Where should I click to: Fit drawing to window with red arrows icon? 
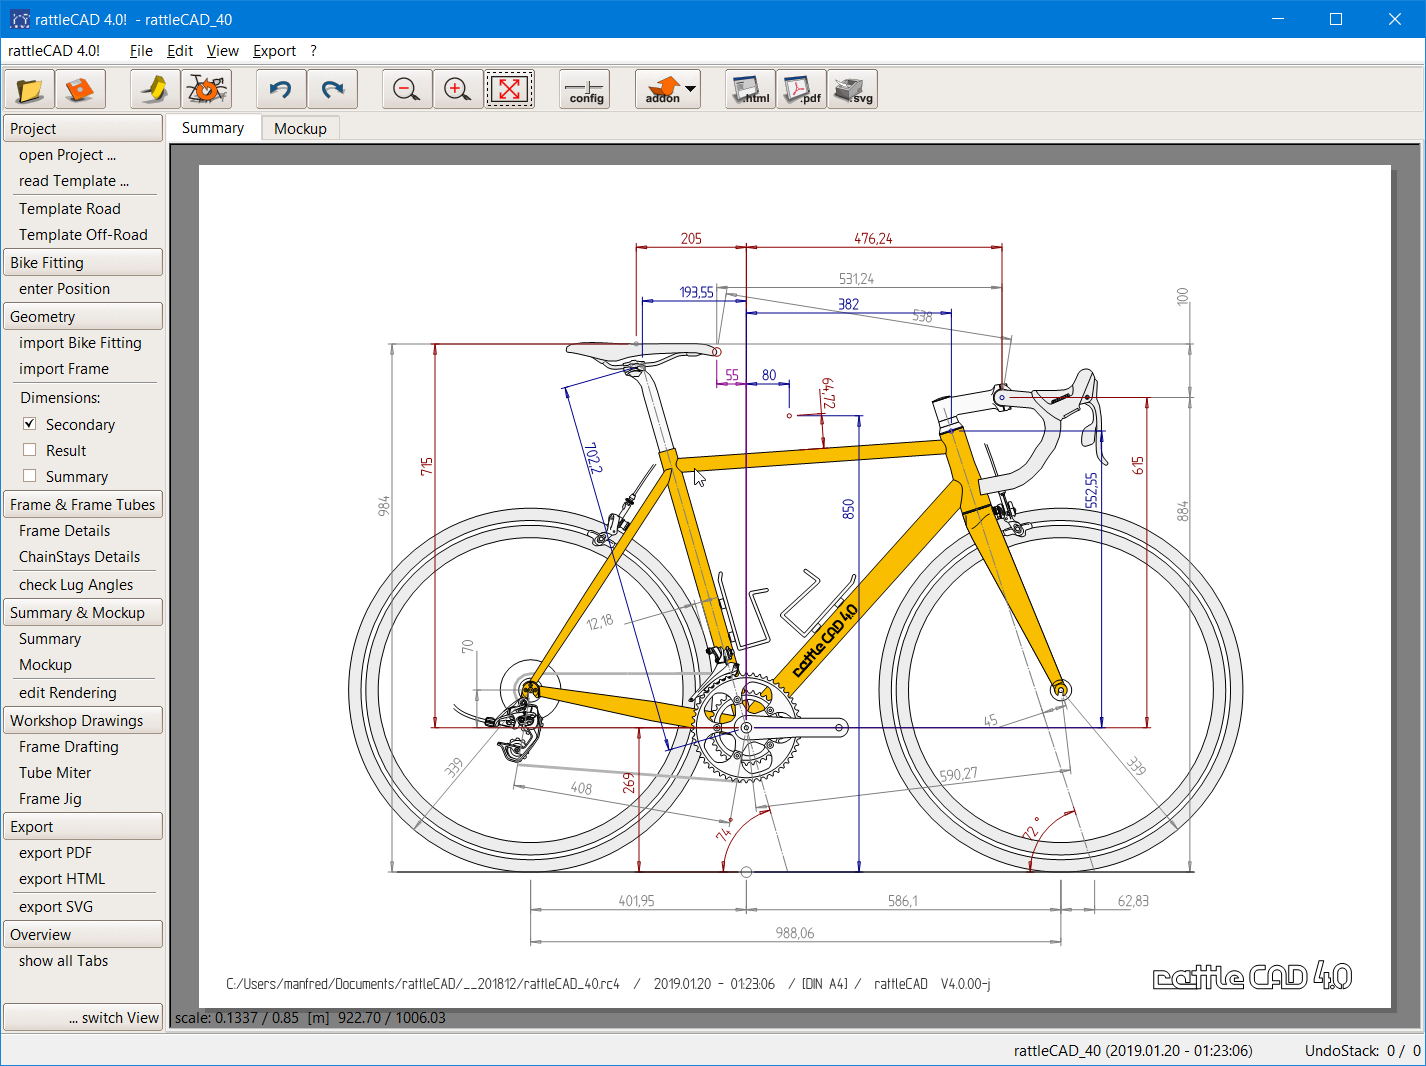(x=510, y=89)
